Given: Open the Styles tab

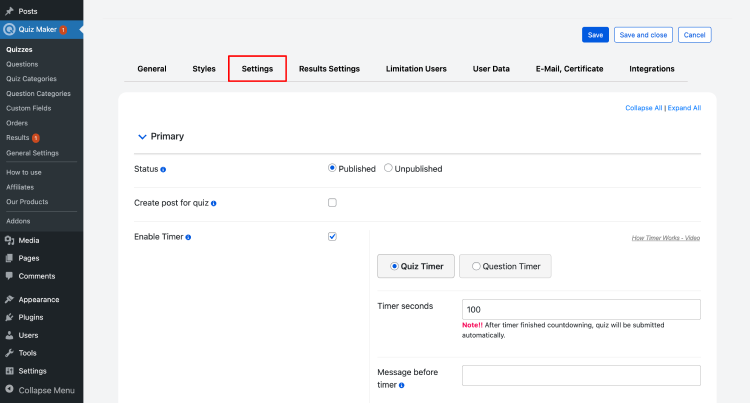Looking at the screenshot, I should pos(204,69).
